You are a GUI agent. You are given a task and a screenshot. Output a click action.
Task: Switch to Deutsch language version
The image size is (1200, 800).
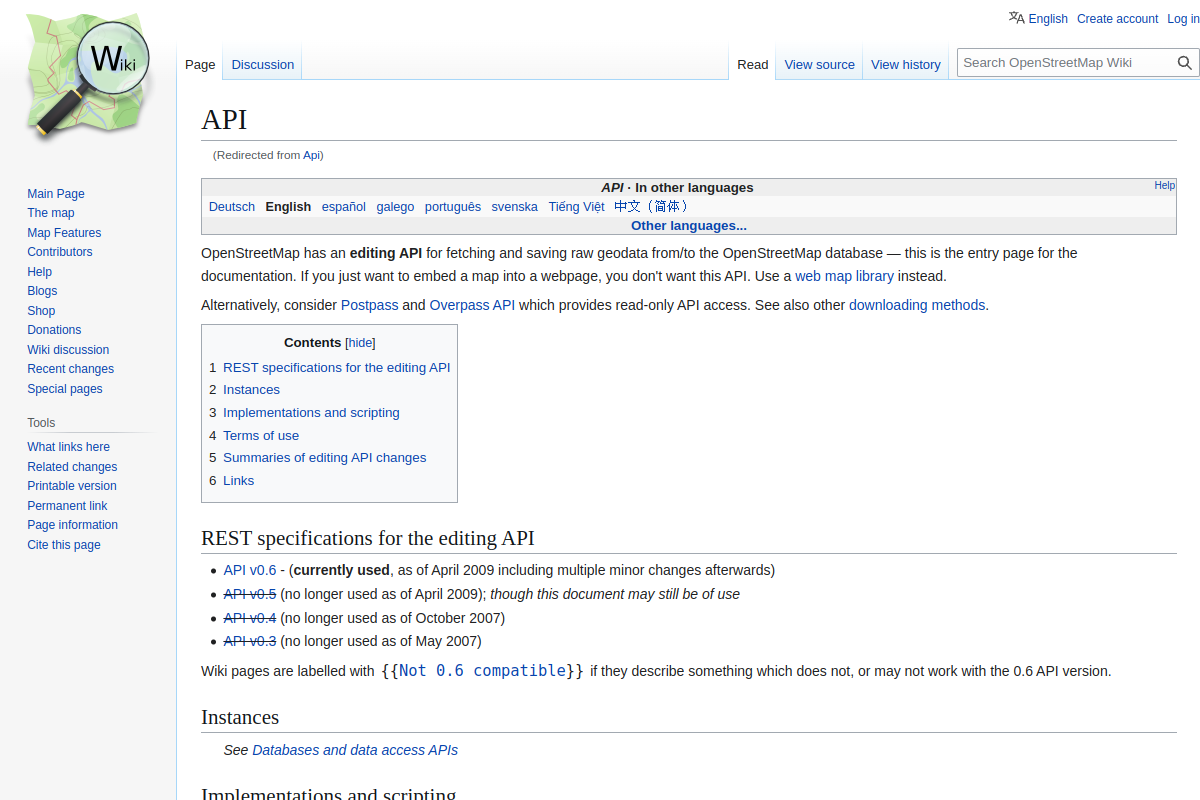tap(232, 207)
